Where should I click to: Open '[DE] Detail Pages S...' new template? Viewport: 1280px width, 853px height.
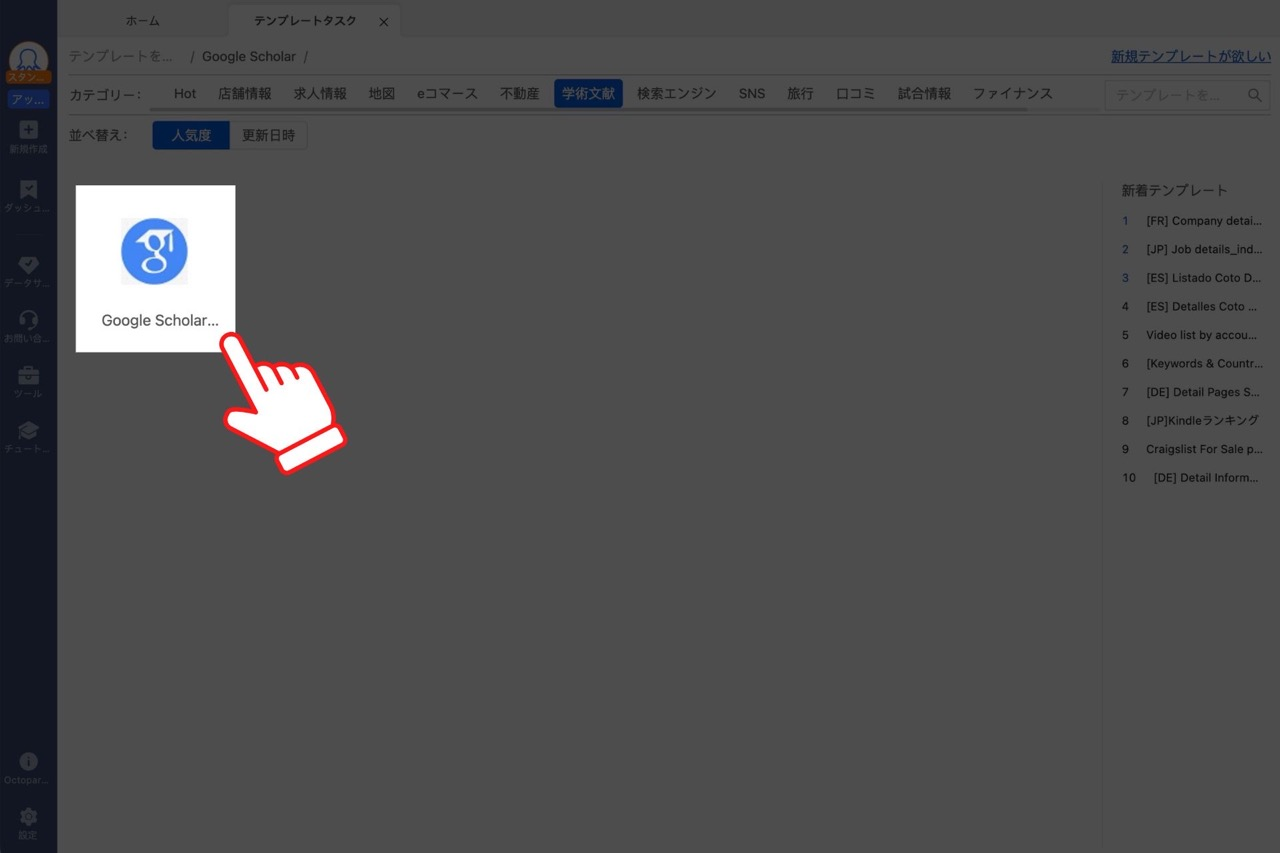[1204, 392]
